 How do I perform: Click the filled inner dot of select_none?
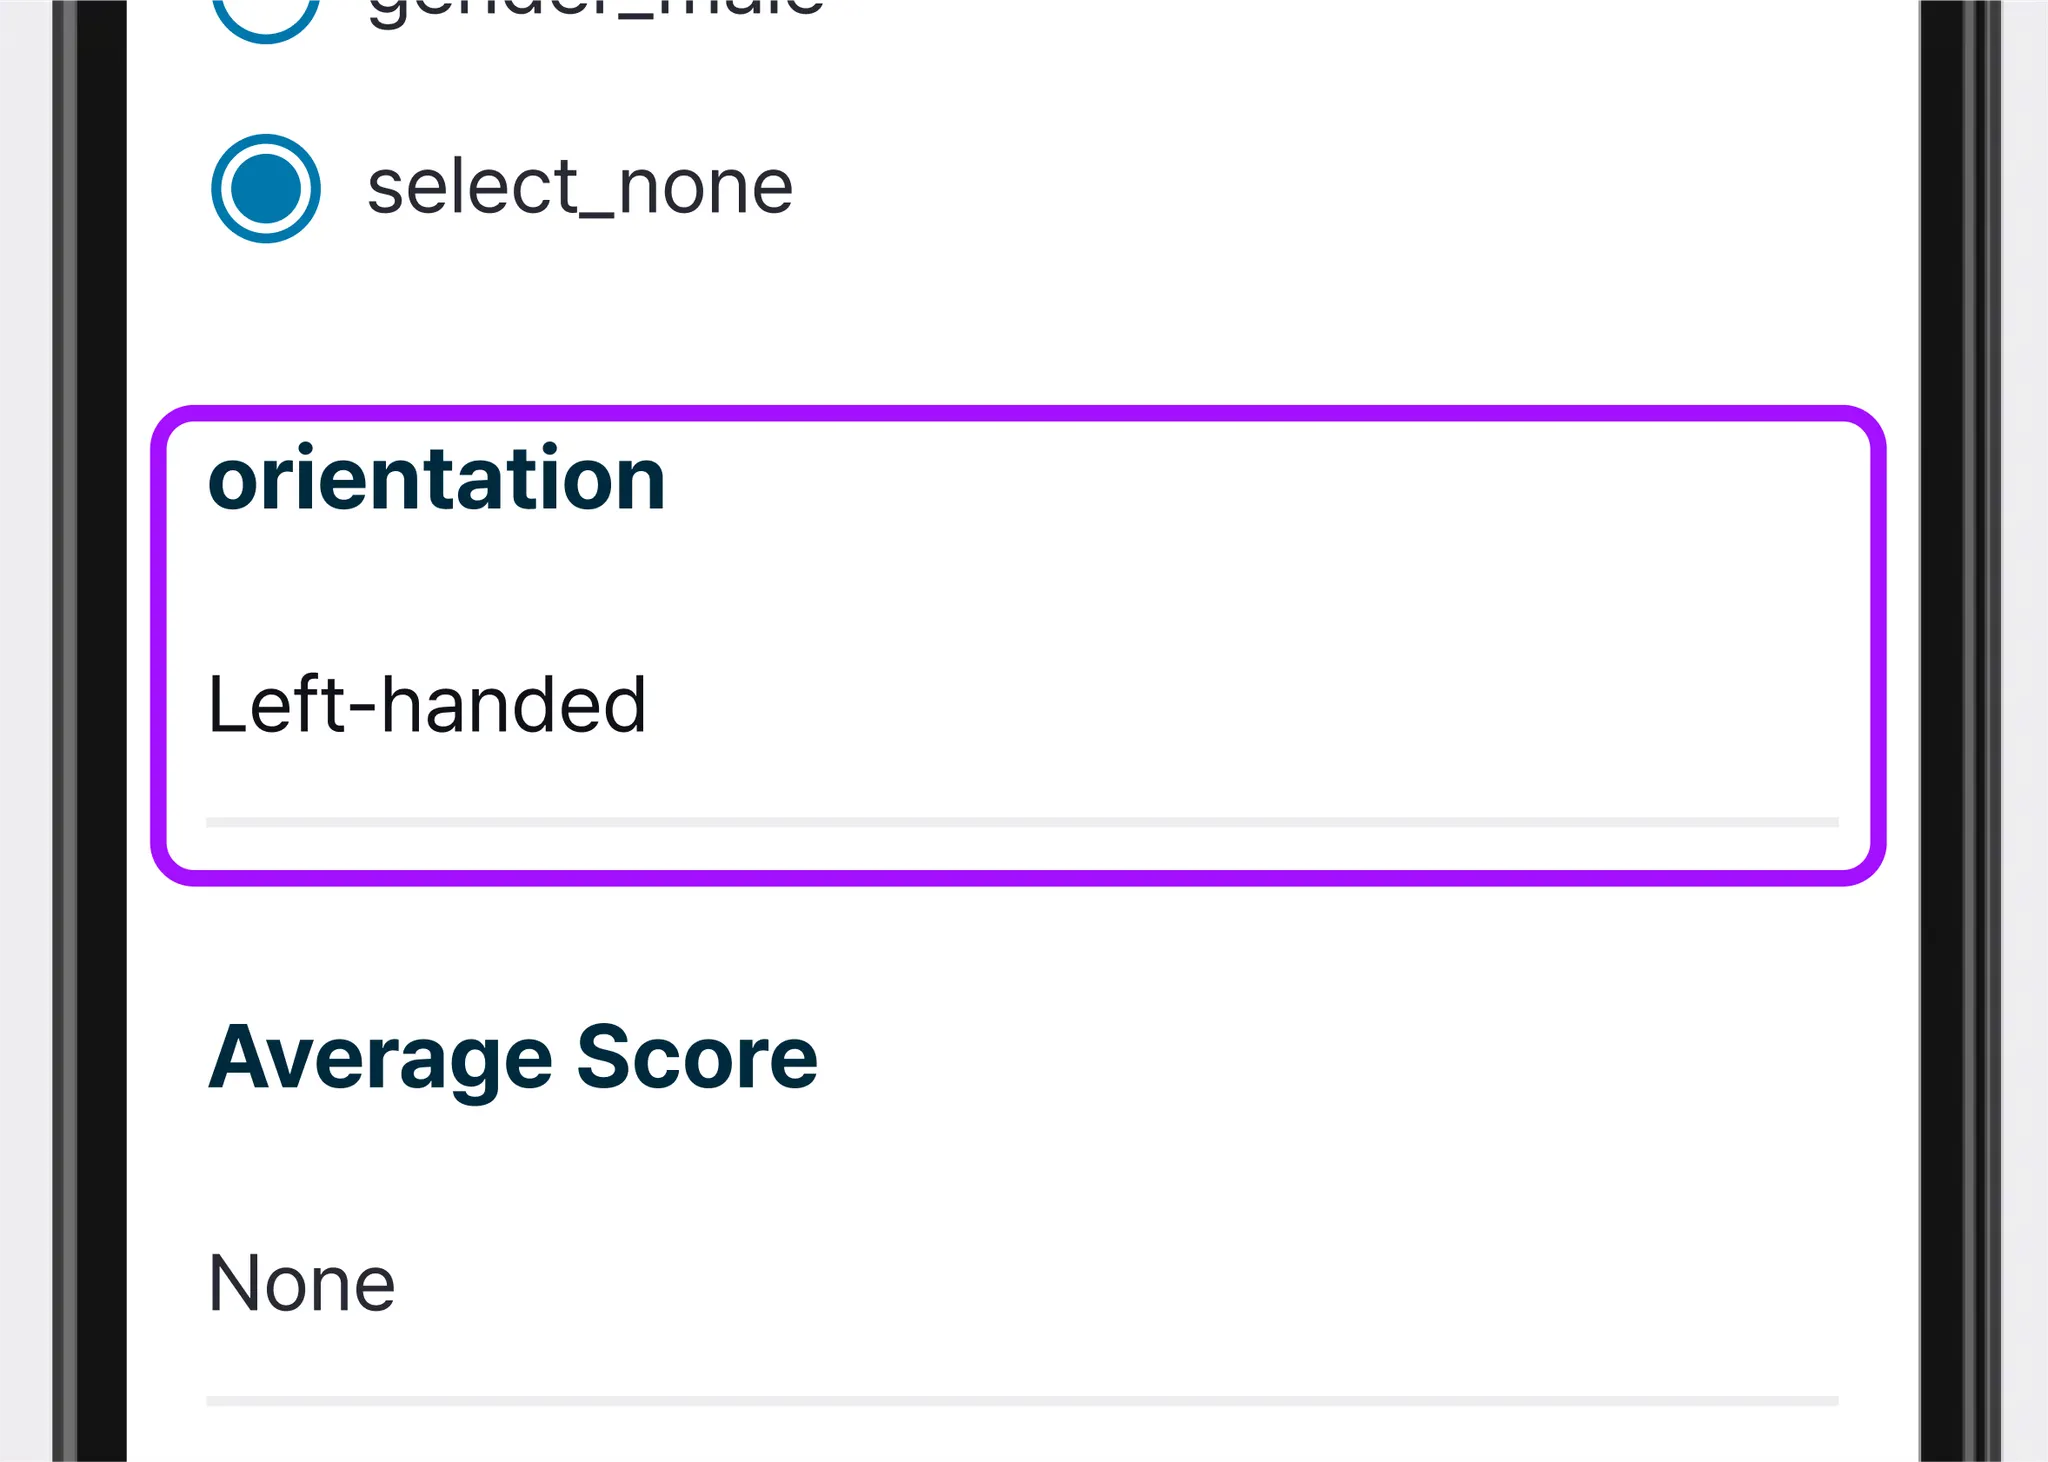click(266, 188)
